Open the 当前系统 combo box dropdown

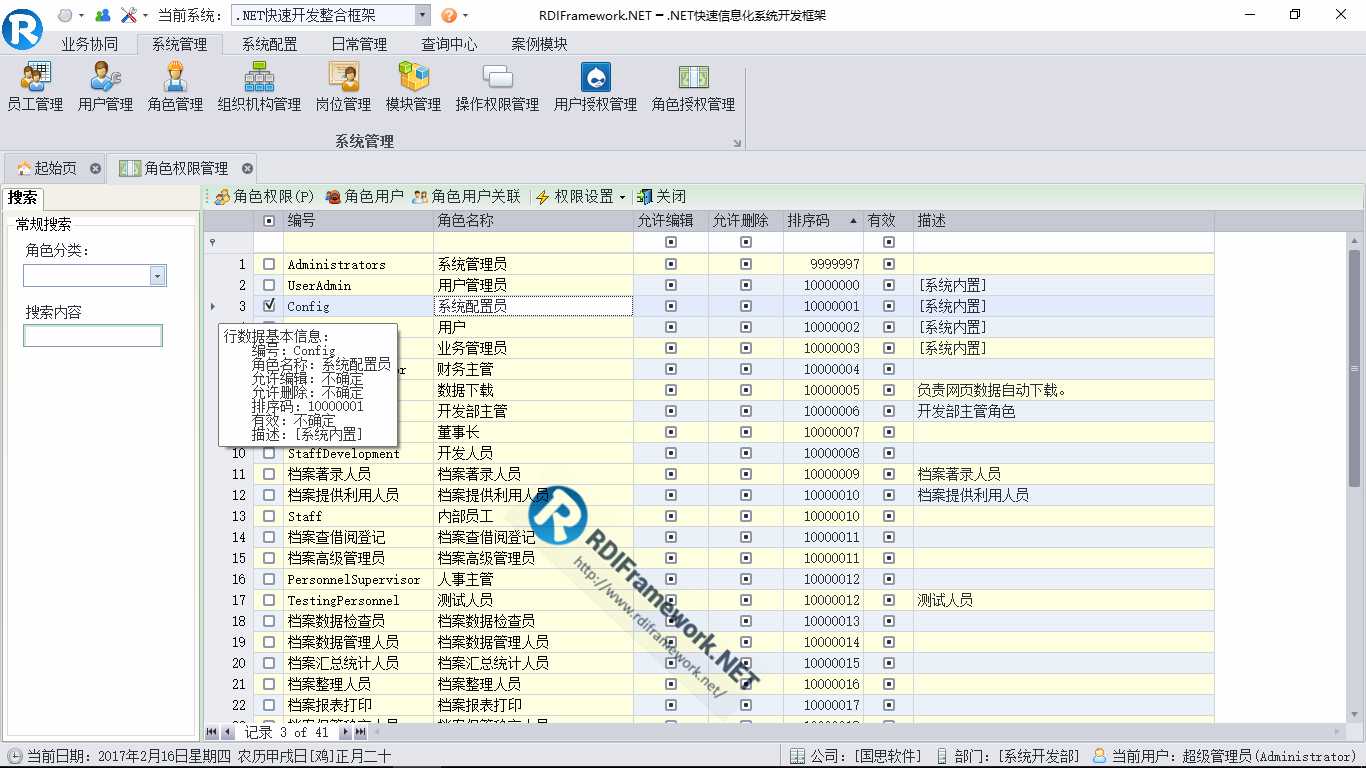pos(422,15)
